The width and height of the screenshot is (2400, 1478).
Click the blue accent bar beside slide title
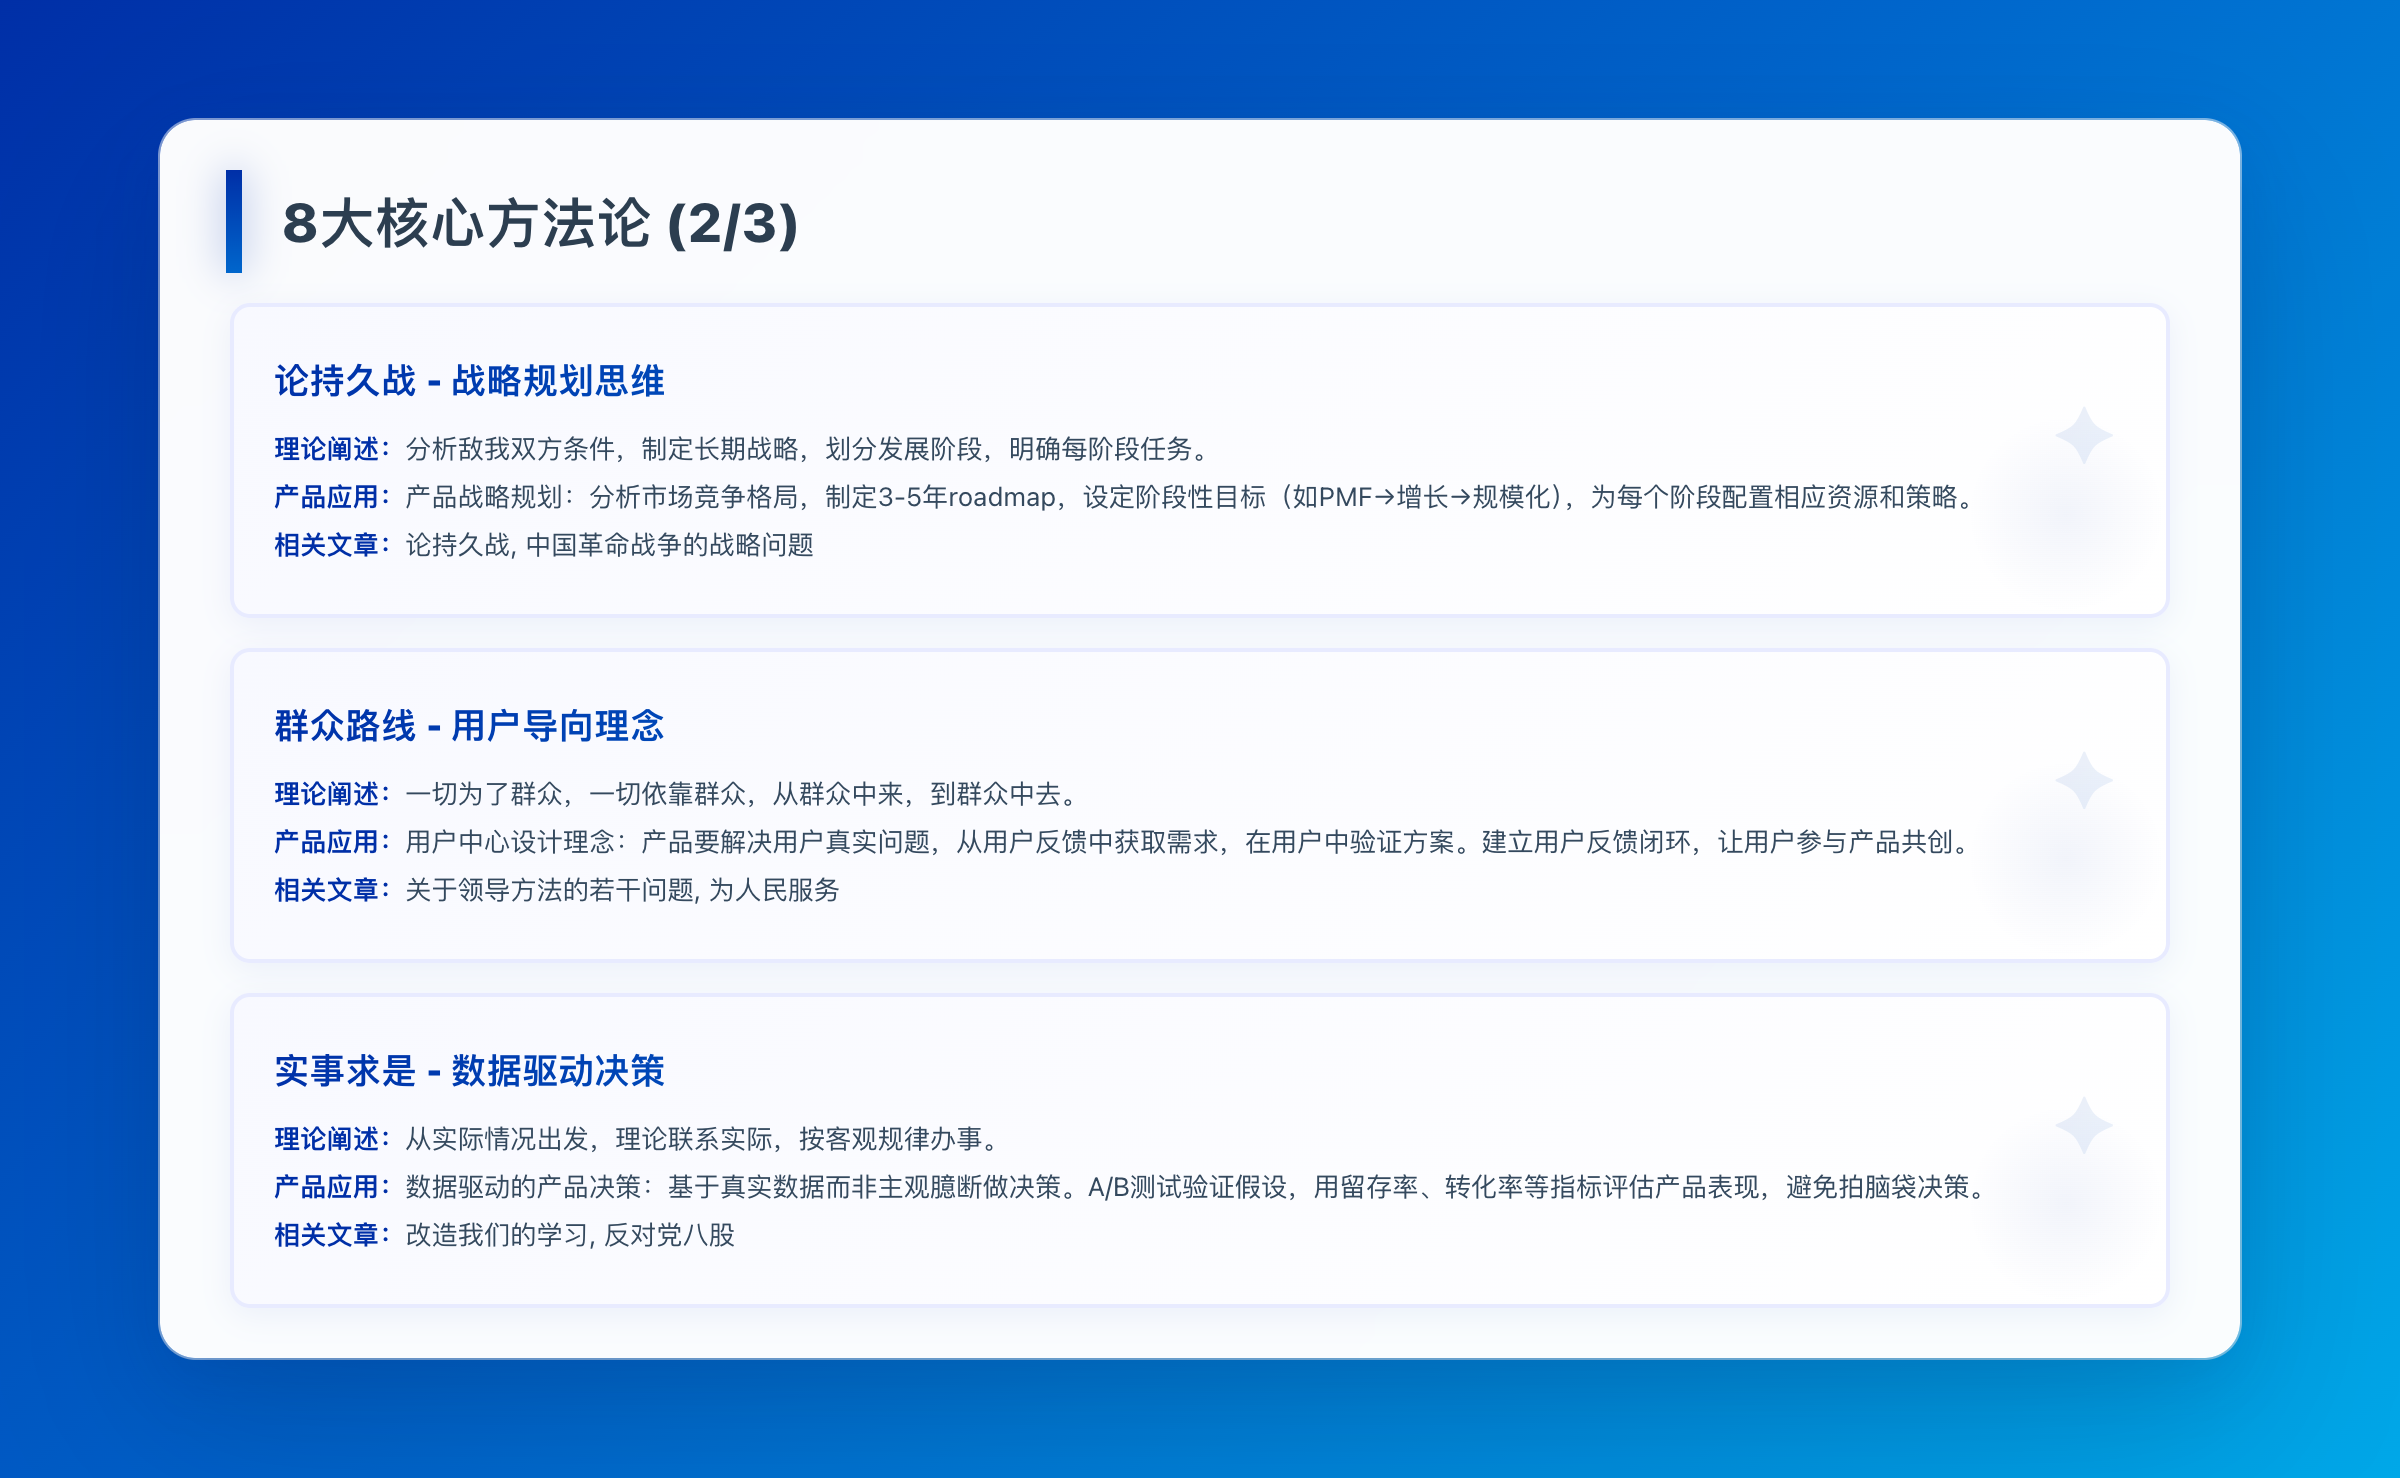234,221
